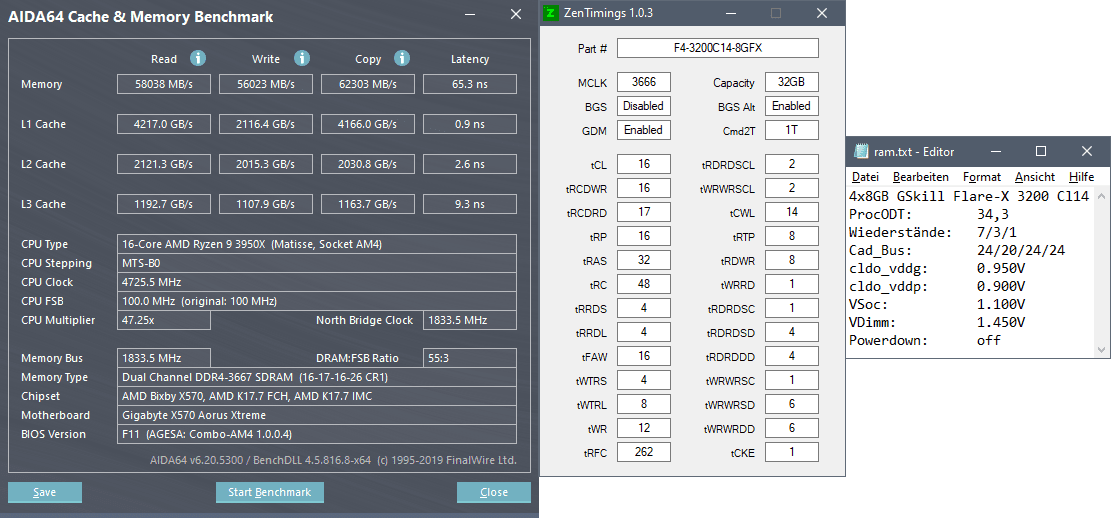The width and height of the screenshot is (1112, 518).
Task: Click Memory Copy value 62303 MB/s
Action: 368,84
